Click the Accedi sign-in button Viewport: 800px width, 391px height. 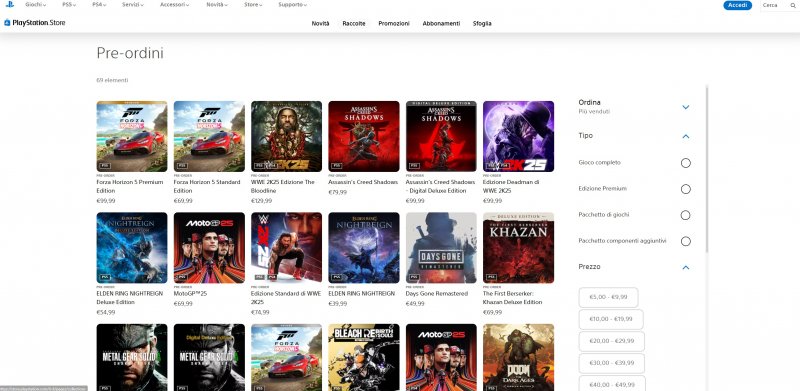(x=737, y=5)
